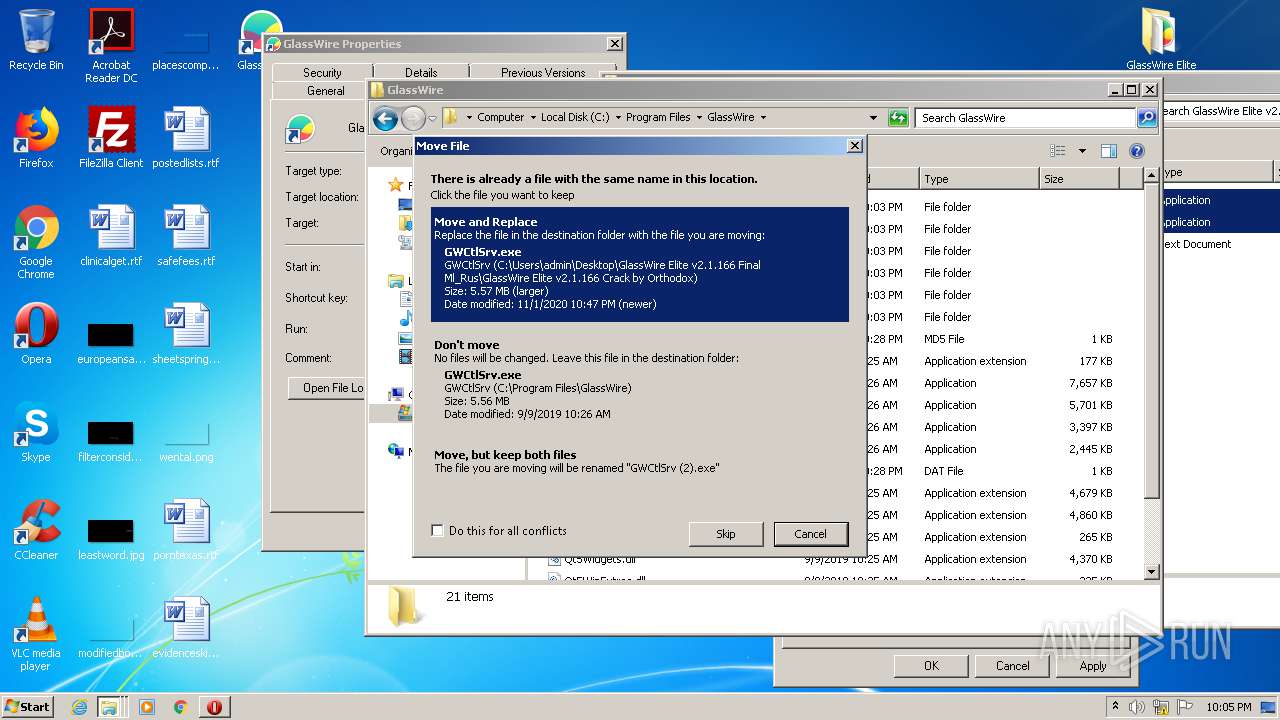Expand GlassWire breadcrumb arrow
Viewport: 1280px width, 720px height.
[763, 118]
